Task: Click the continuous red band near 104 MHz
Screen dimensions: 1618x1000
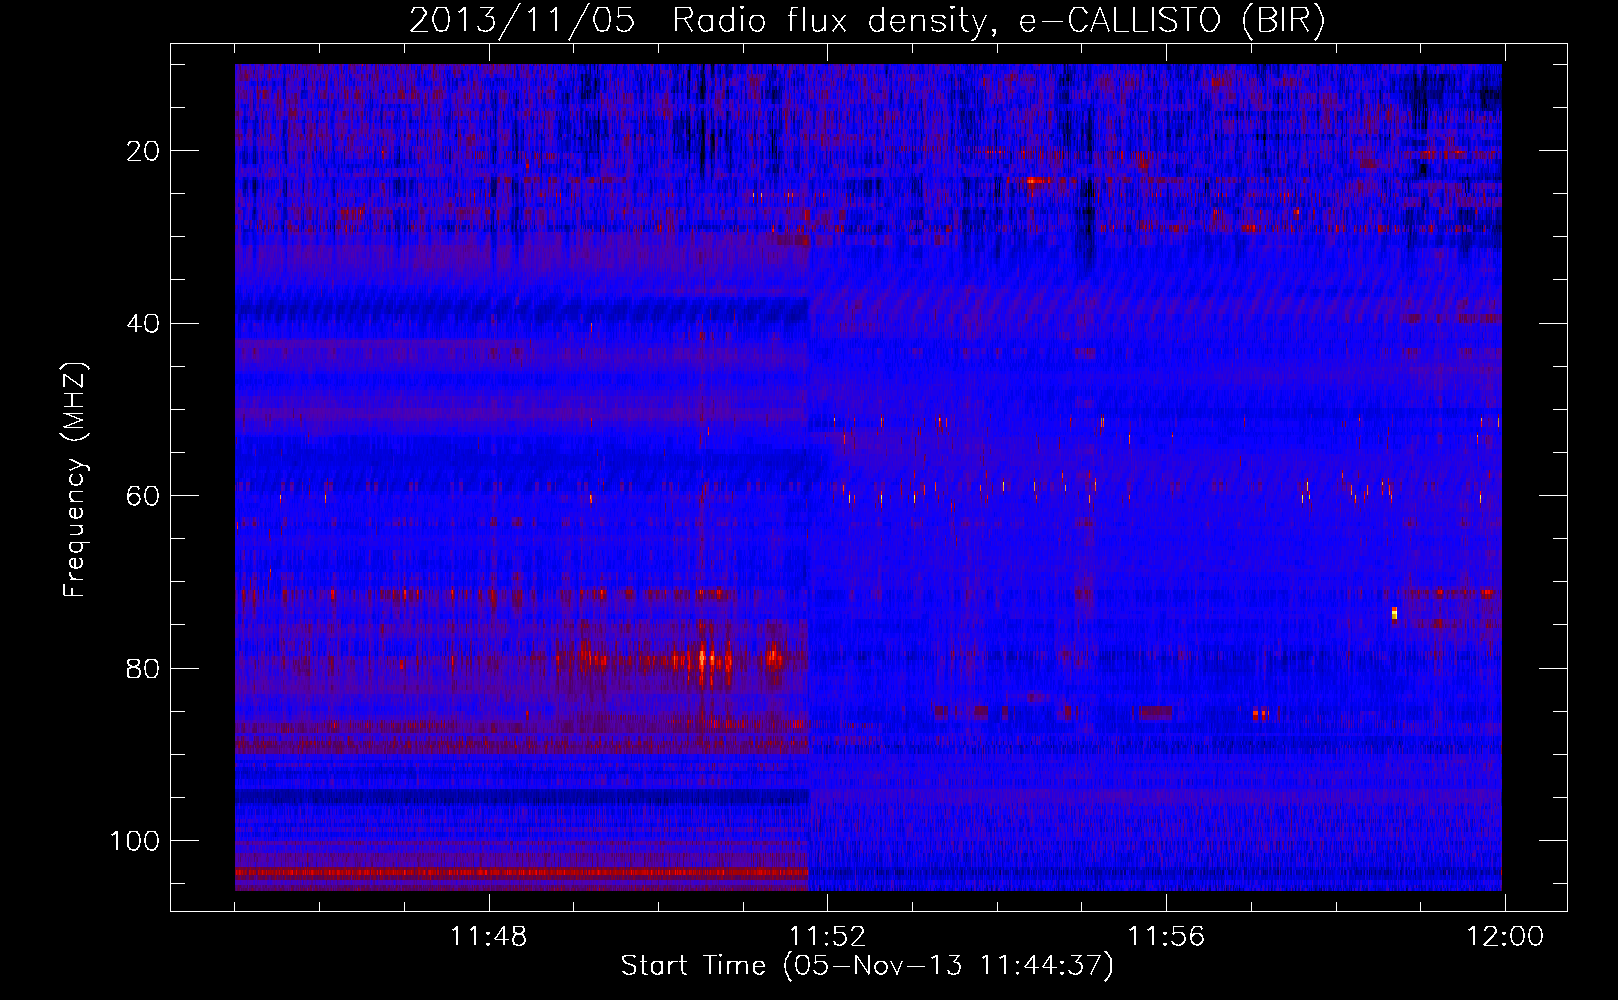Action: coord(521,873)
